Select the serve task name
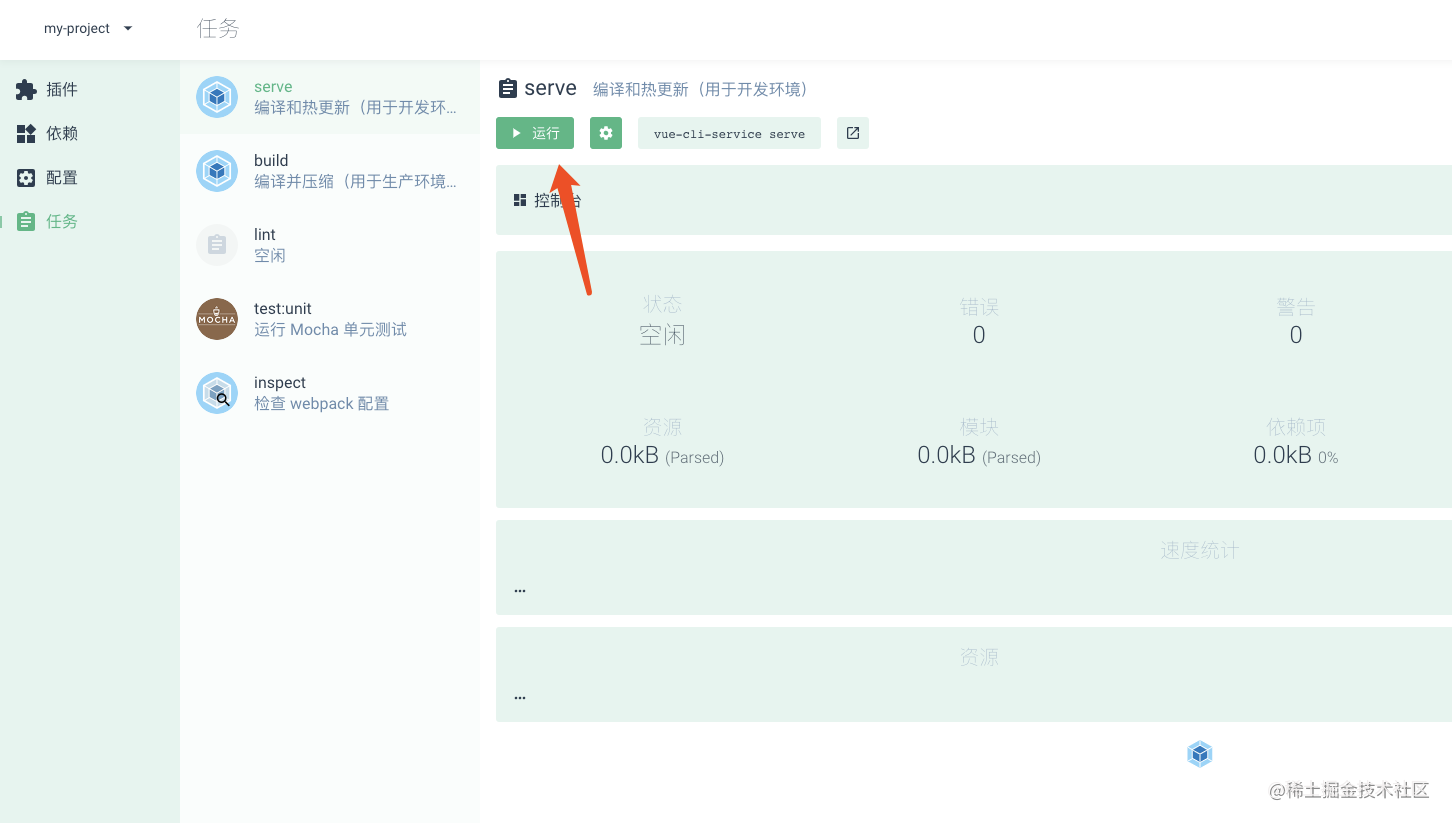Viewport: 1452px width, 823px height. pyautogui.click(x=273, y=87)
